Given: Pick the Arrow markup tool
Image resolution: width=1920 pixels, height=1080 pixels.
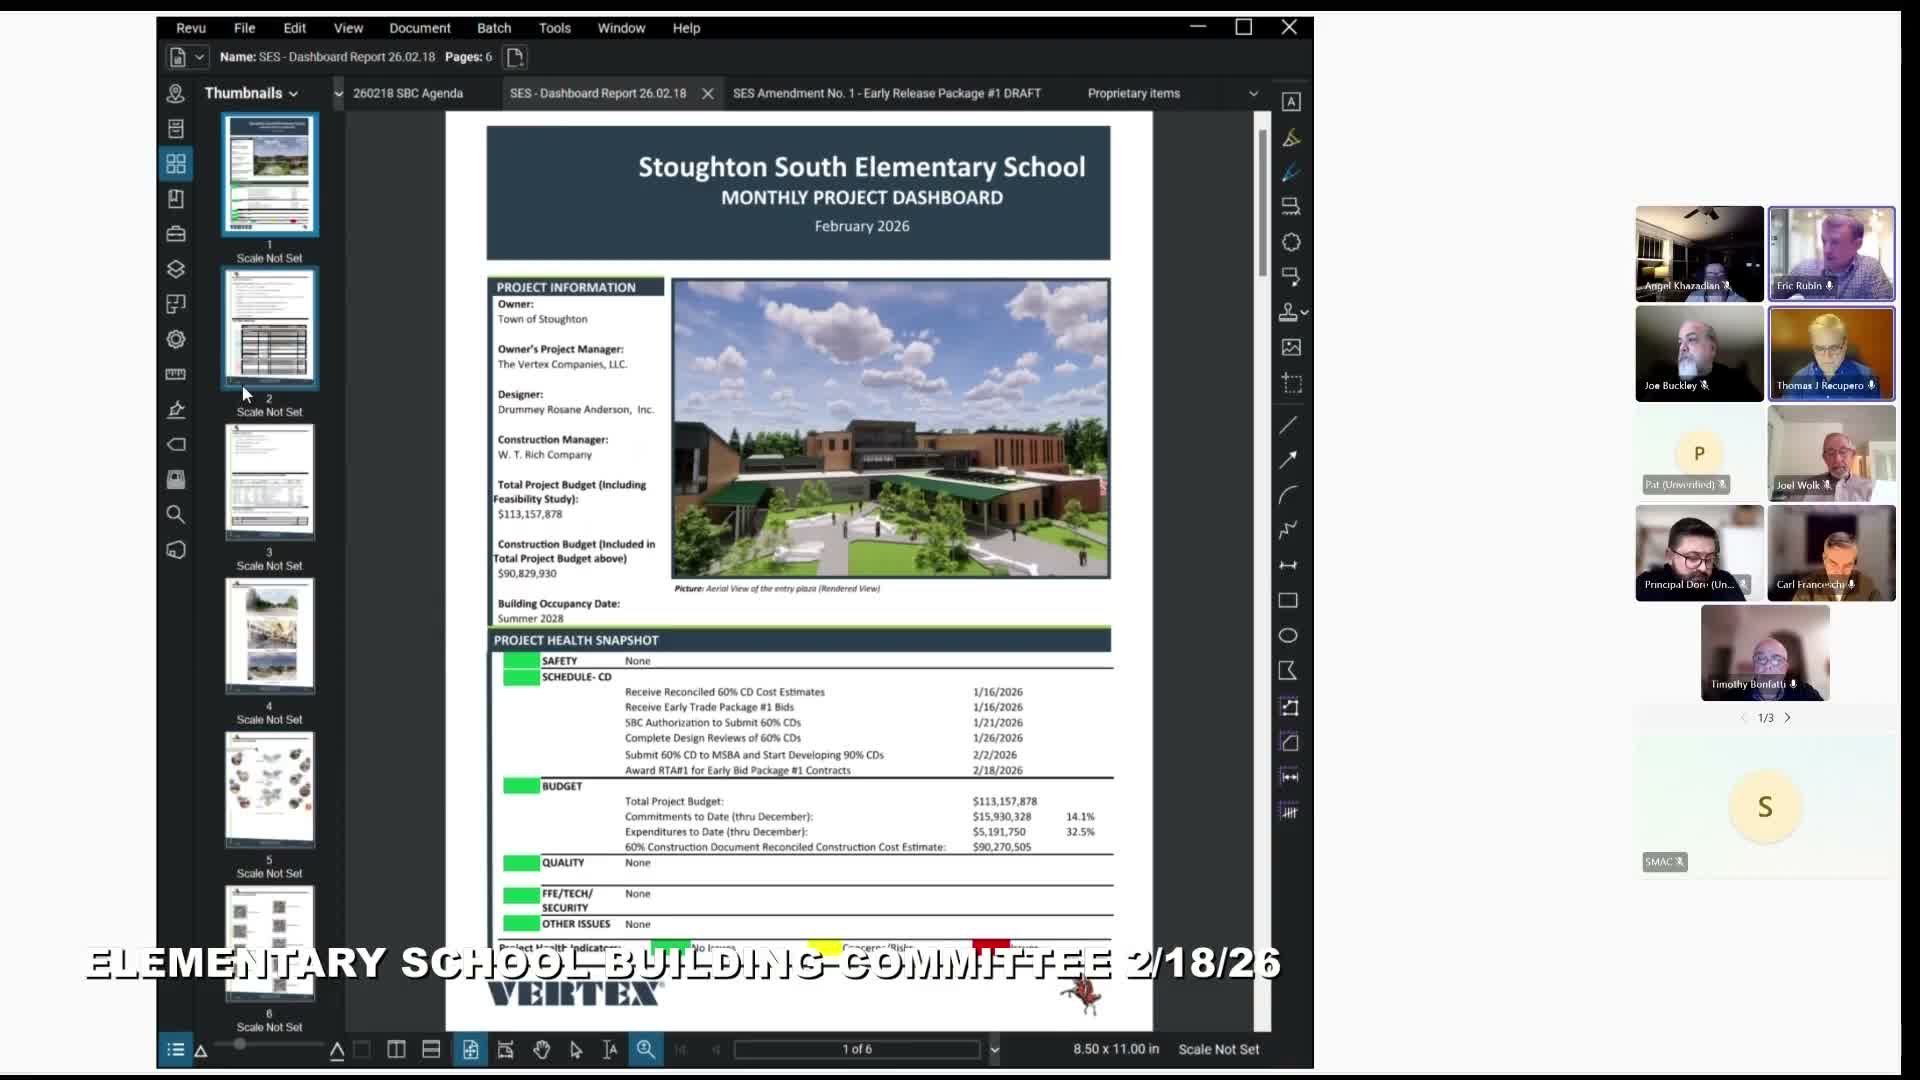Looking at the screenshot, I should coord(1288,460).
